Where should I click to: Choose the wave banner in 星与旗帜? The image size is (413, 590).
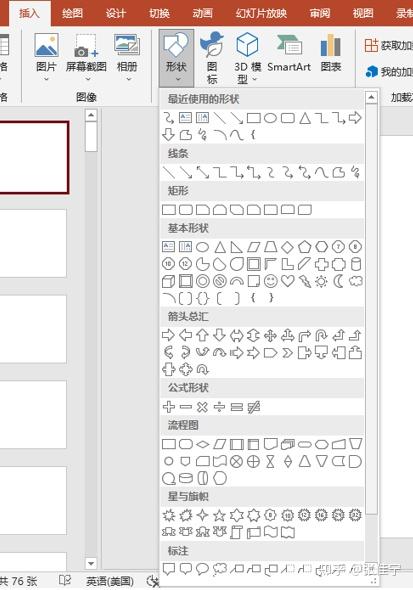click(270, 532)
